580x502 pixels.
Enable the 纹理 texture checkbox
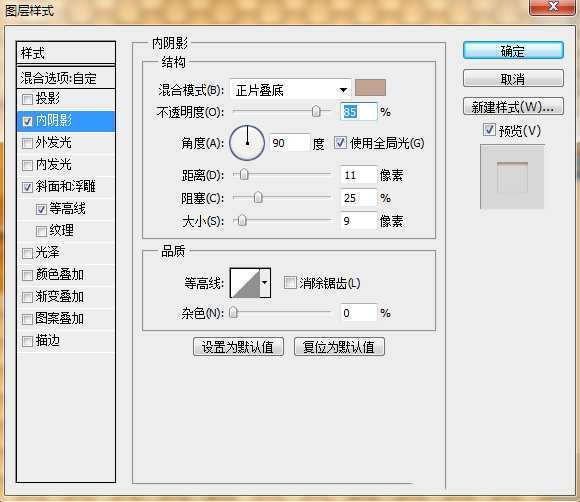pos(41,231)
